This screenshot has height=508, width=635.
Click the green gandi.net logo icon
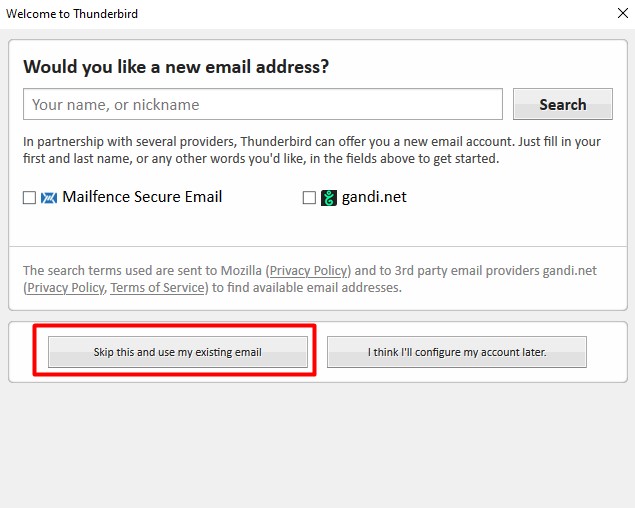click(x=329, y=198)
